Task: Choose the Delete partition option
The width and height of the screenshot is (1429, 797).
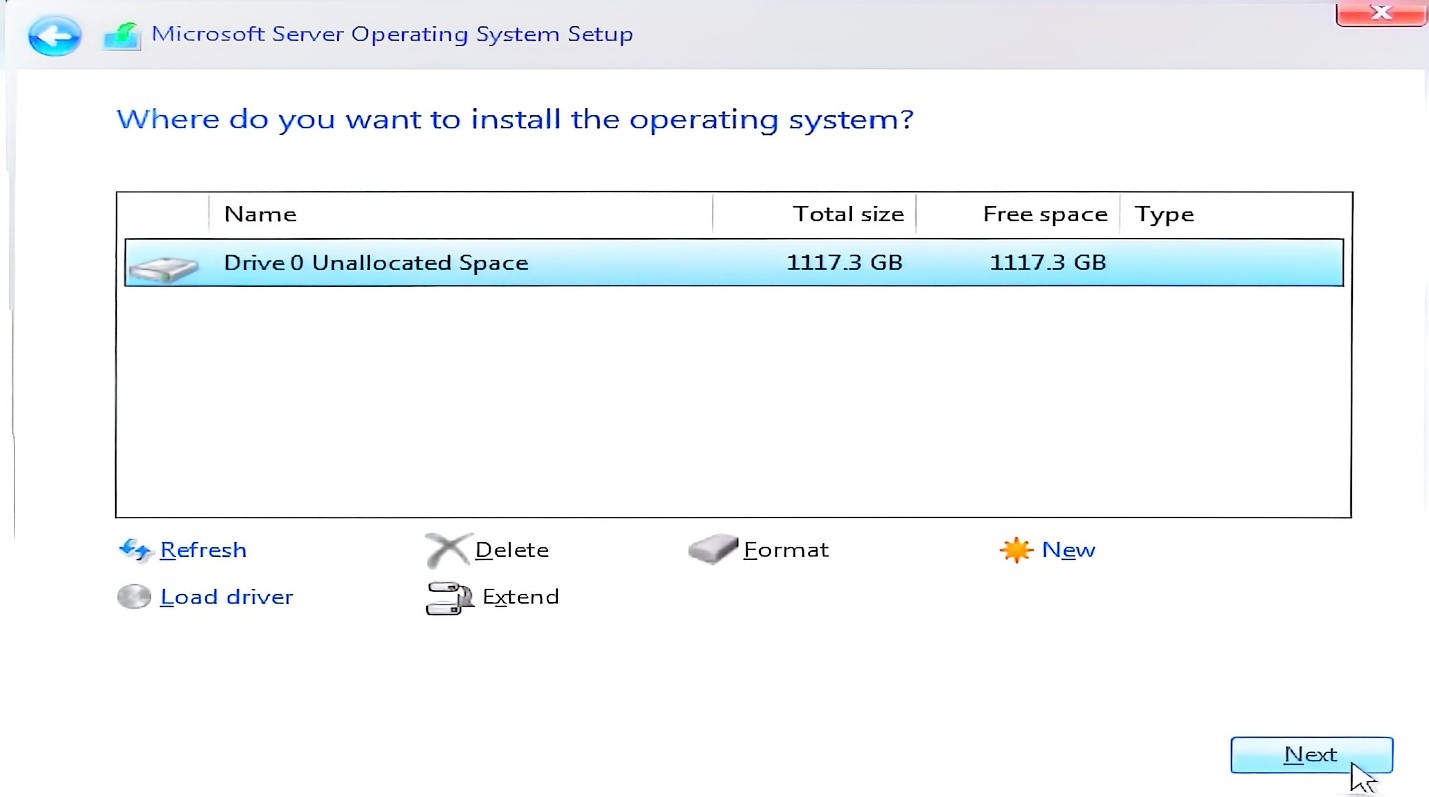Action: click(x=512, y=550)
